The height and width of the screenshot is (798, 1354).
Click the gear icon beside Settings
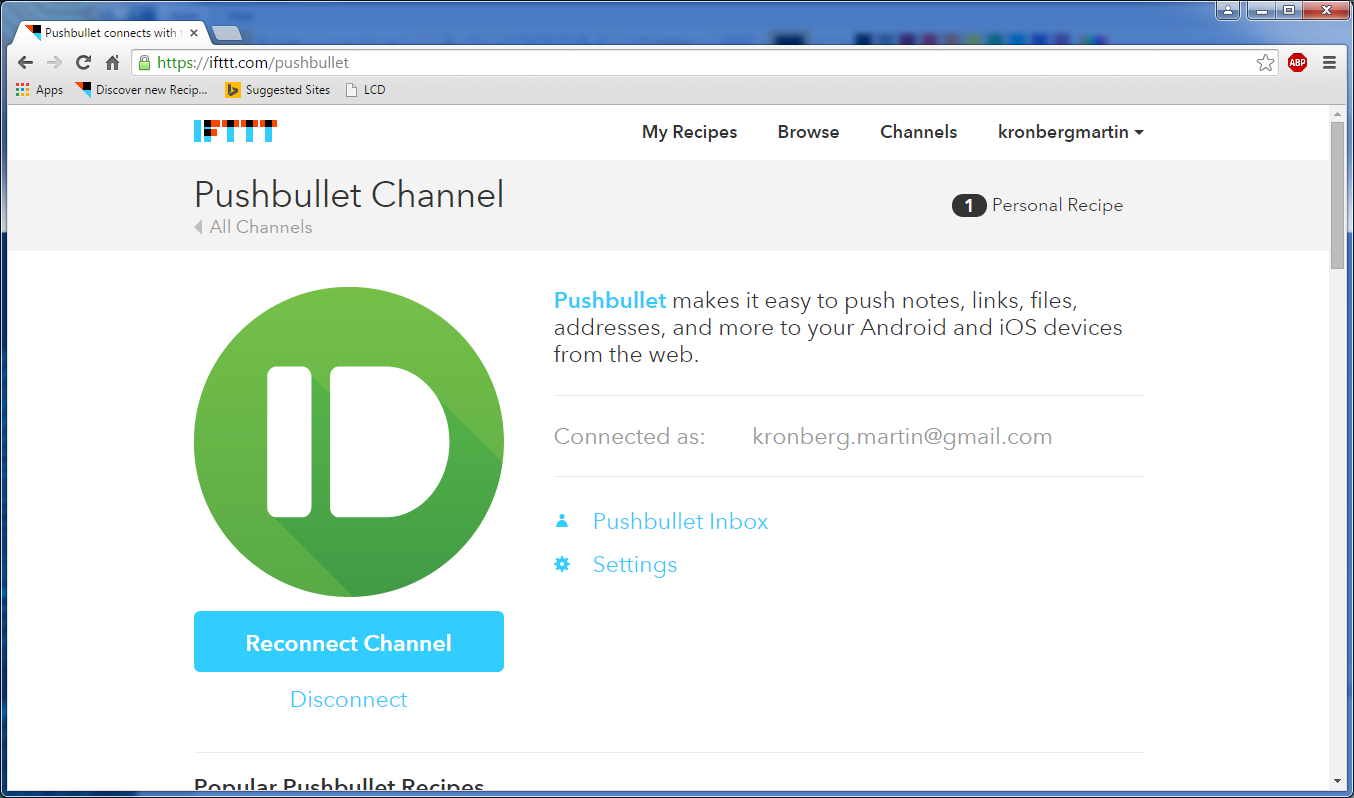click(x=562, y=564)
